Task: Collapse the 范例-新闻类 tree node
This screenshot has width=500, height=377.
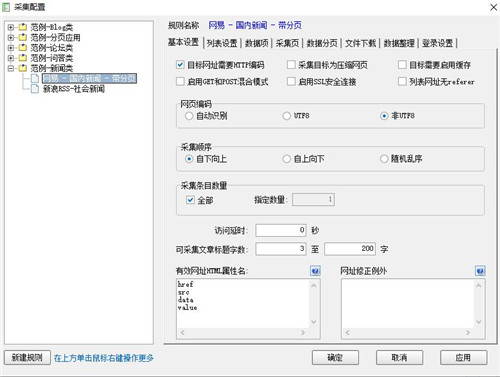Action: [11, 69]
